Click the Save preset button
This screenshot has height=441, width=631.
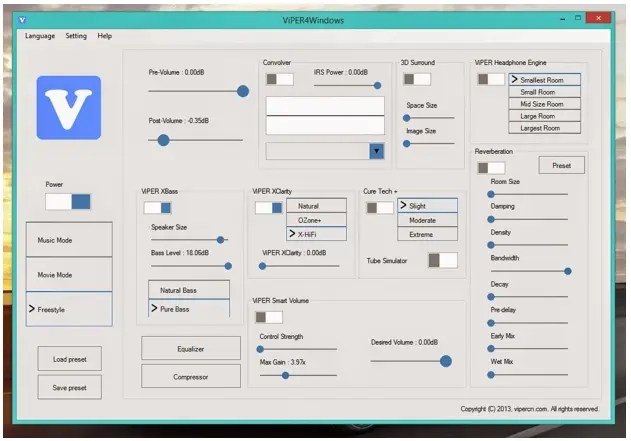coord(70,387)
